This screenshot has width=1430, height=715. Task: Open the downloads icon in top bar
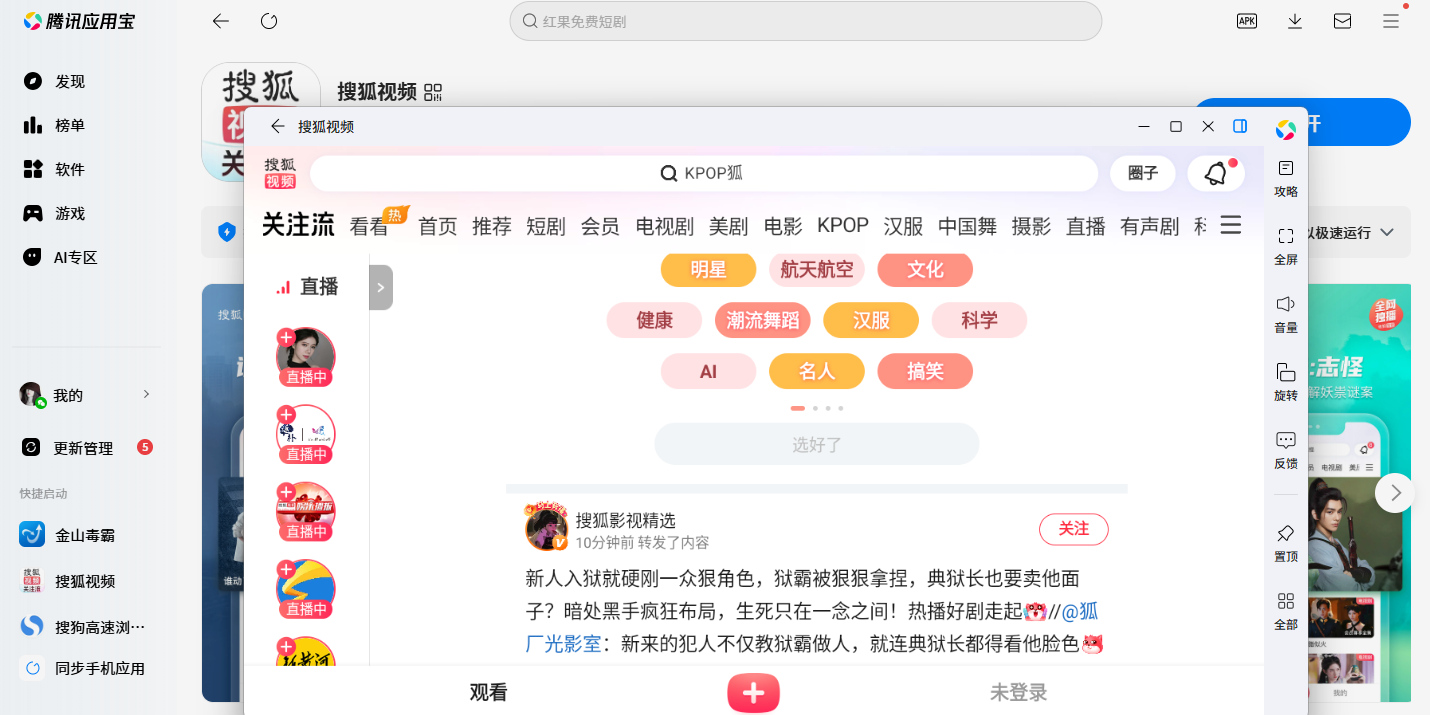(1295, 21)
